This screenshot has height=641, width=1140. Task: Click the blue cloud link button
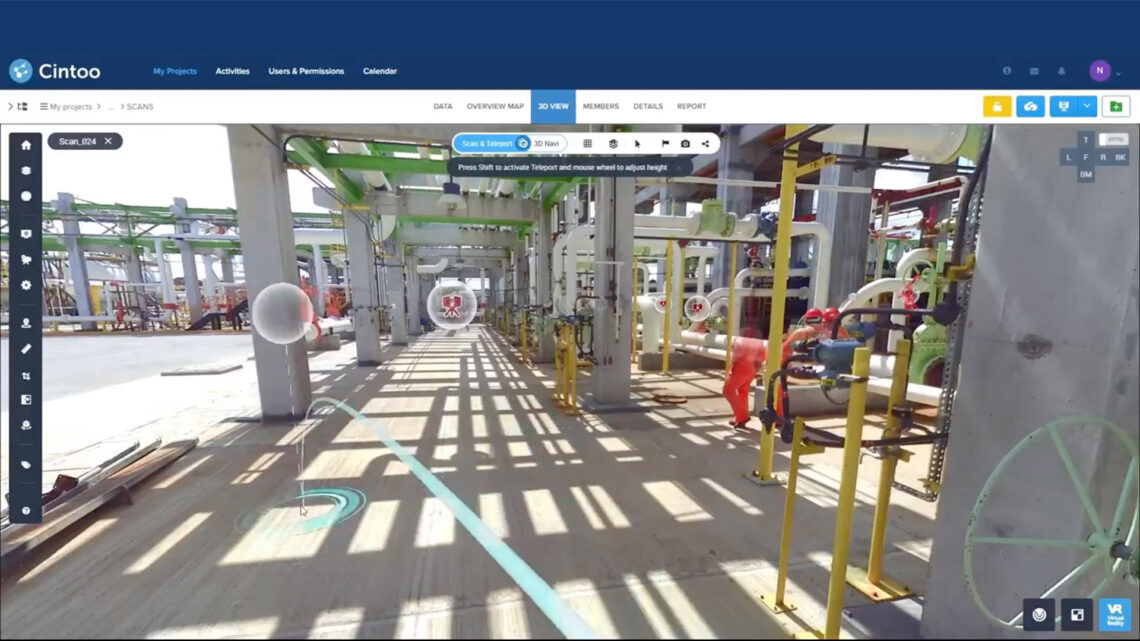pos(1030,106)
